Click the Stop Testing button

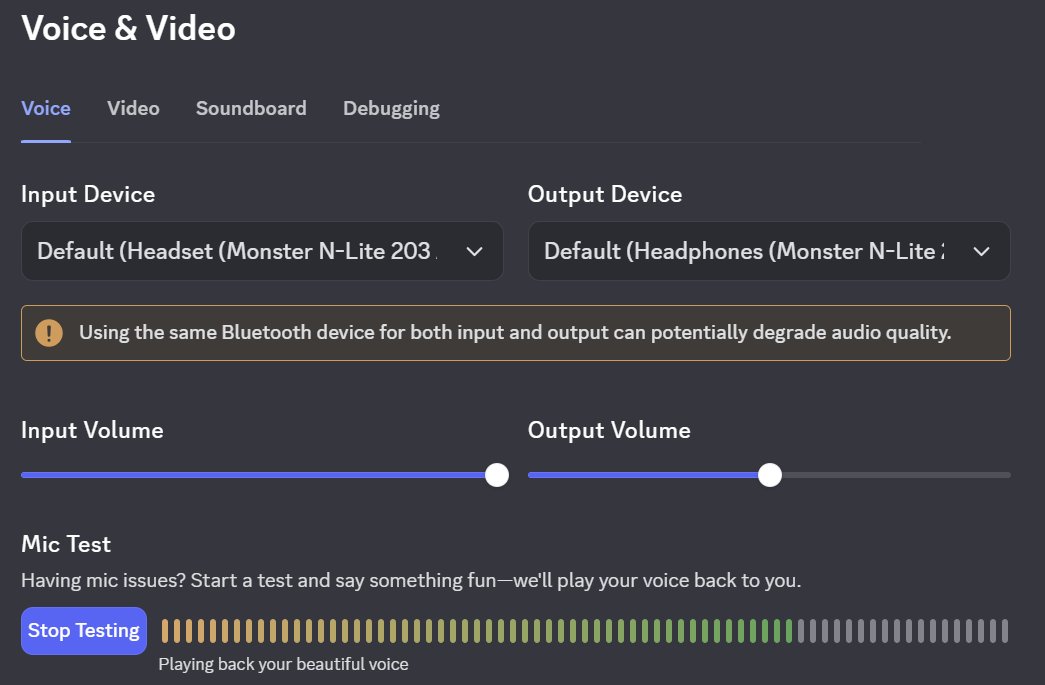[x=84, y=630]
